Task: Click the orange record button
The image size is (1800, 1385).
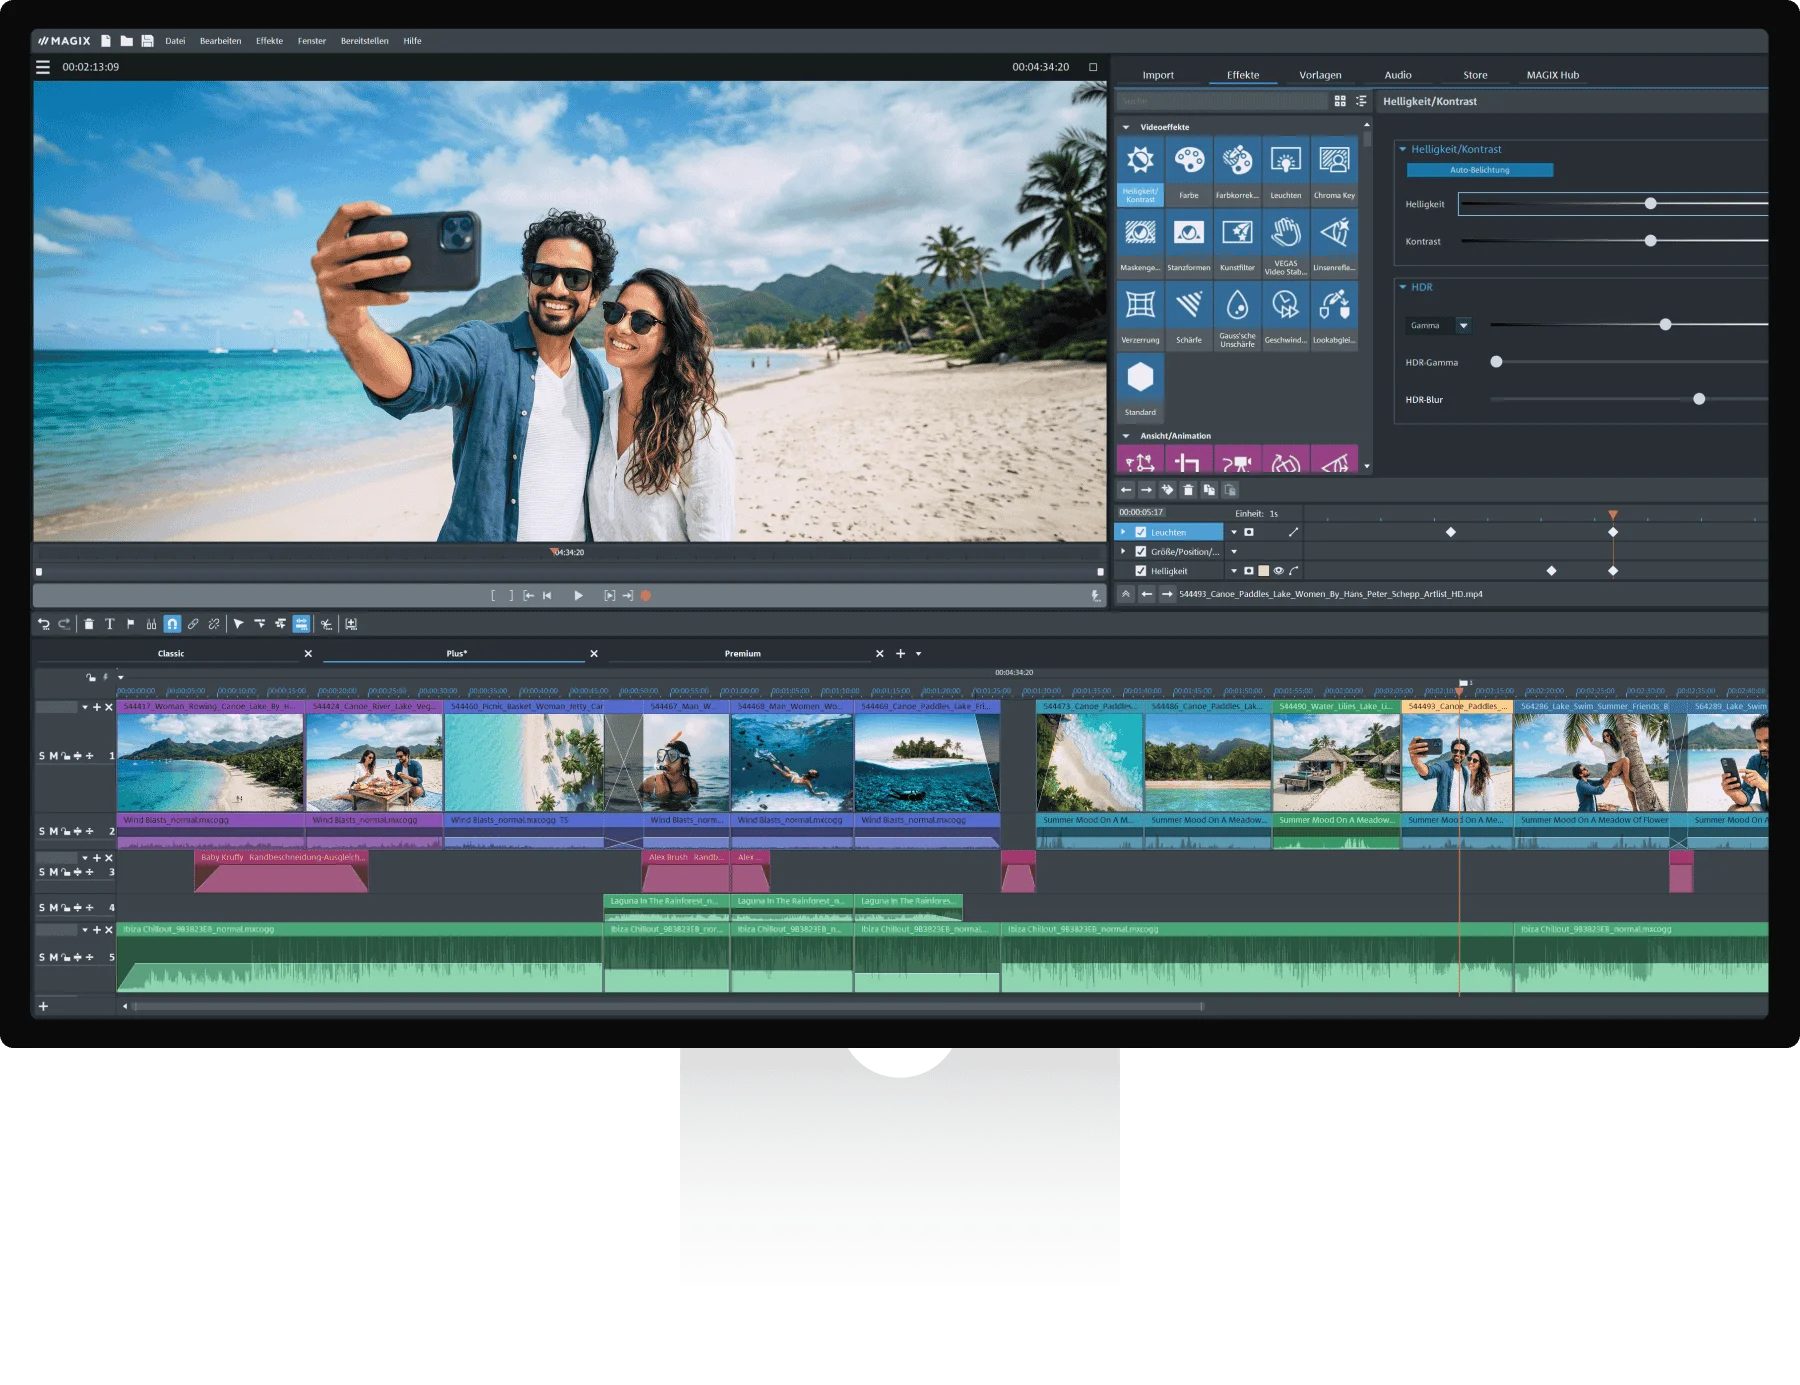Action: pos(646,596)
